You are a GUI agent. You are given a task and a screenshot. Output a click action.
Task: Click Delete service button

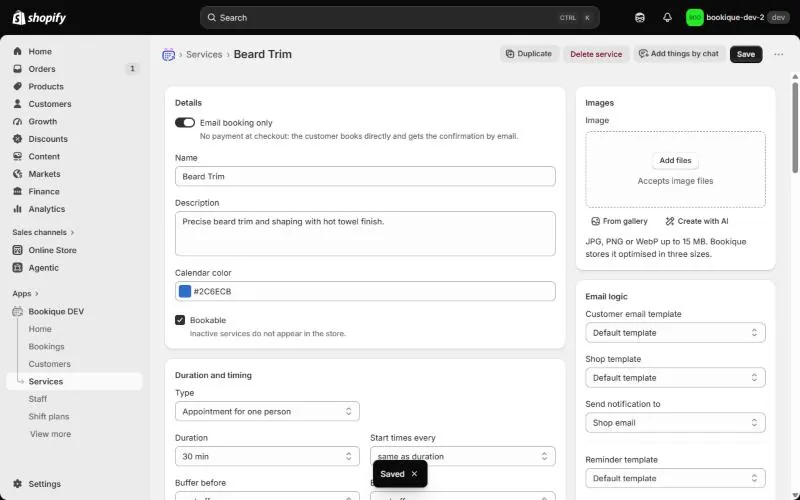click(596, 54)
